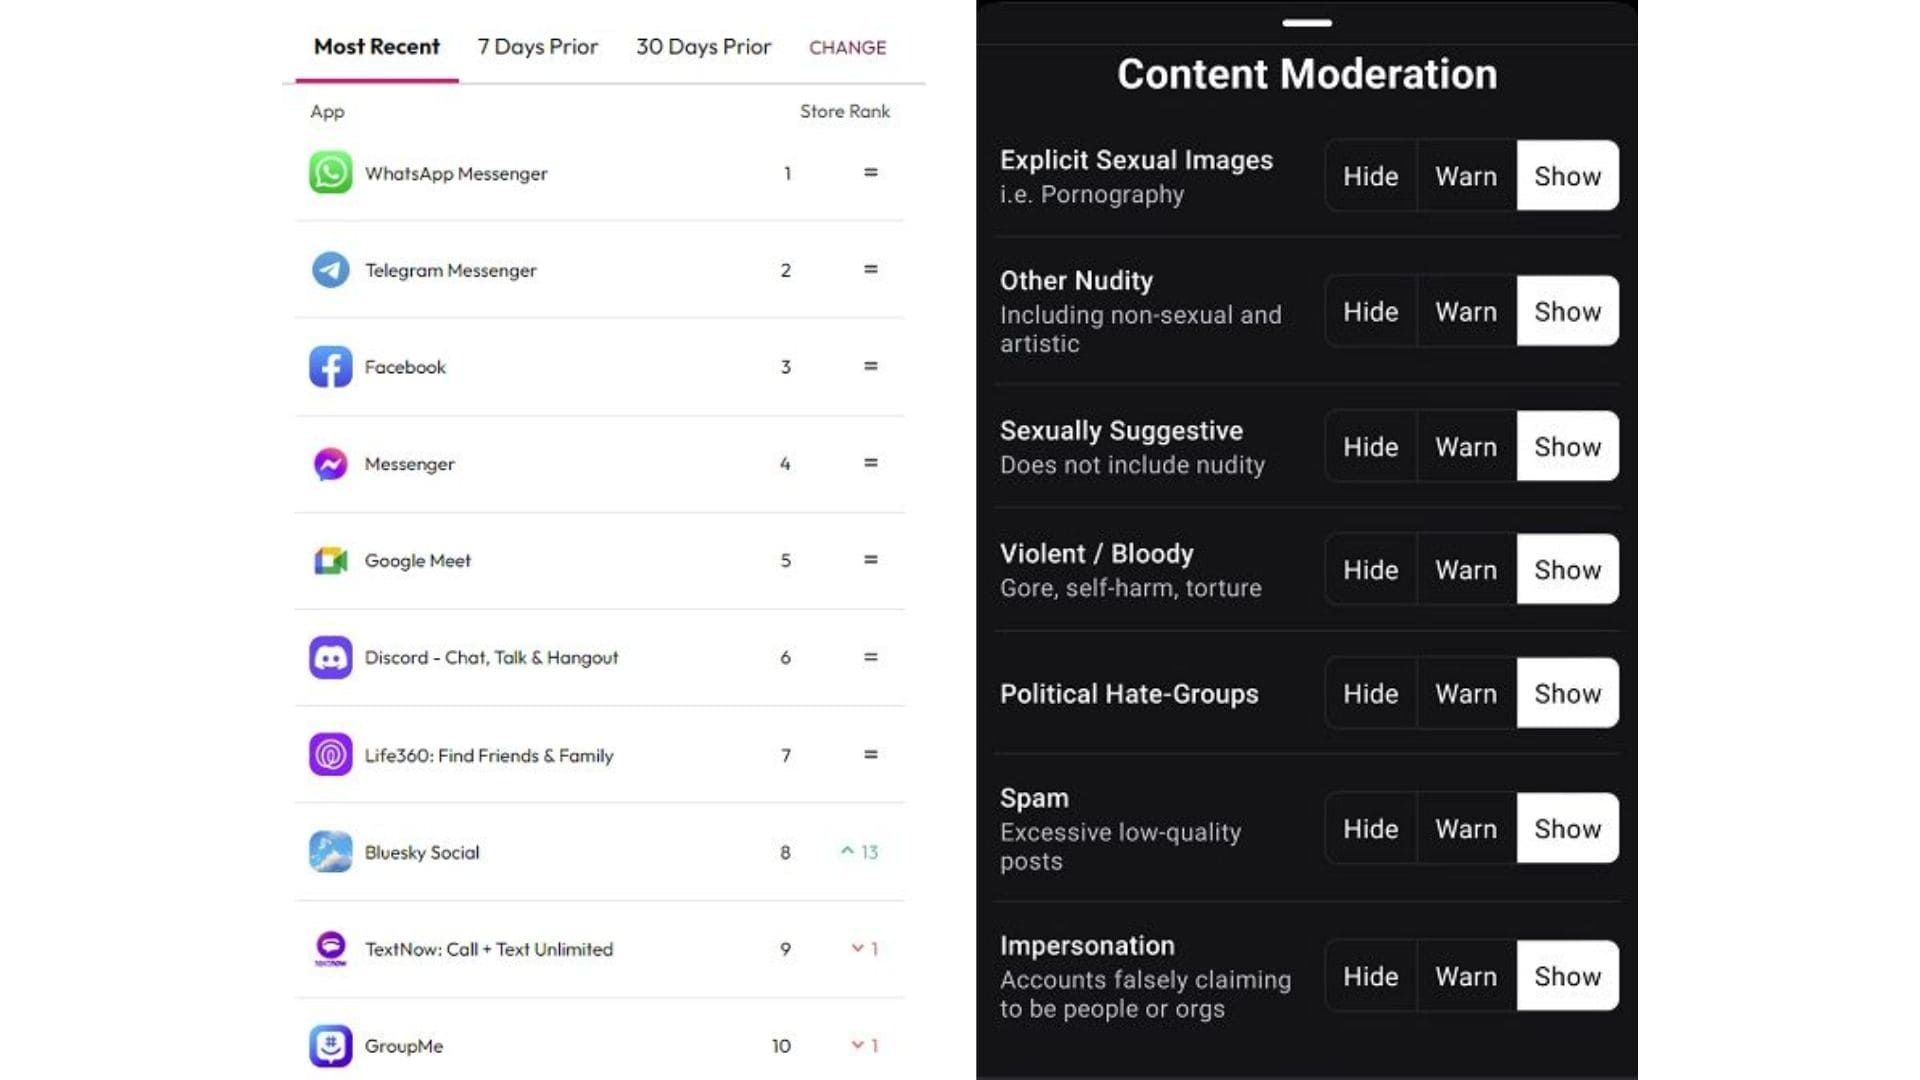
Task: Set Spam to Hide
Action: click(x=1370, y=829)
